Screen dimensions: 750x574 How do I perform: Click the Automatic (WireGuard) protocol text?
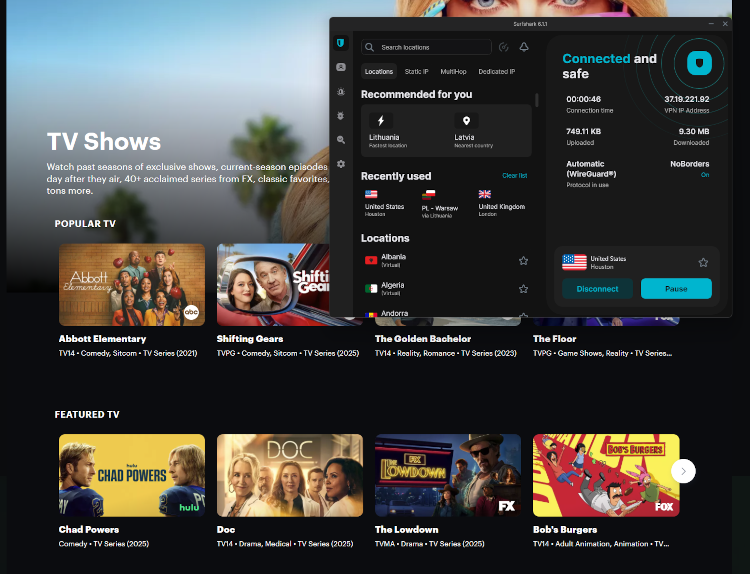591,169
